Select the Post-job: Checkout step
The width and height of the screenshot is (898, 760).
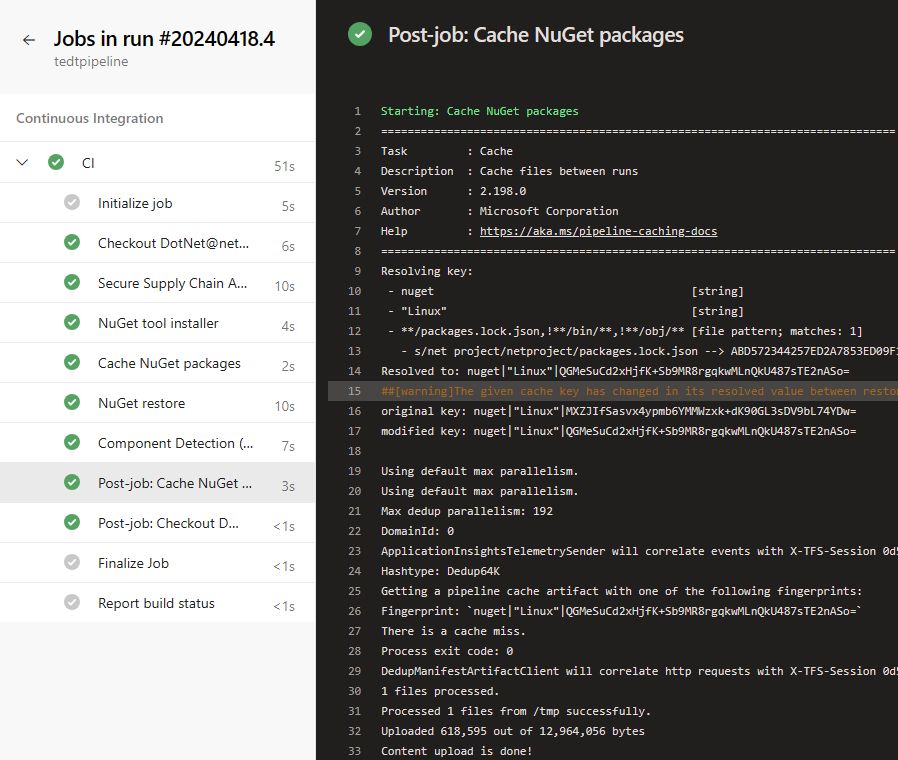(x=168, y=523)
